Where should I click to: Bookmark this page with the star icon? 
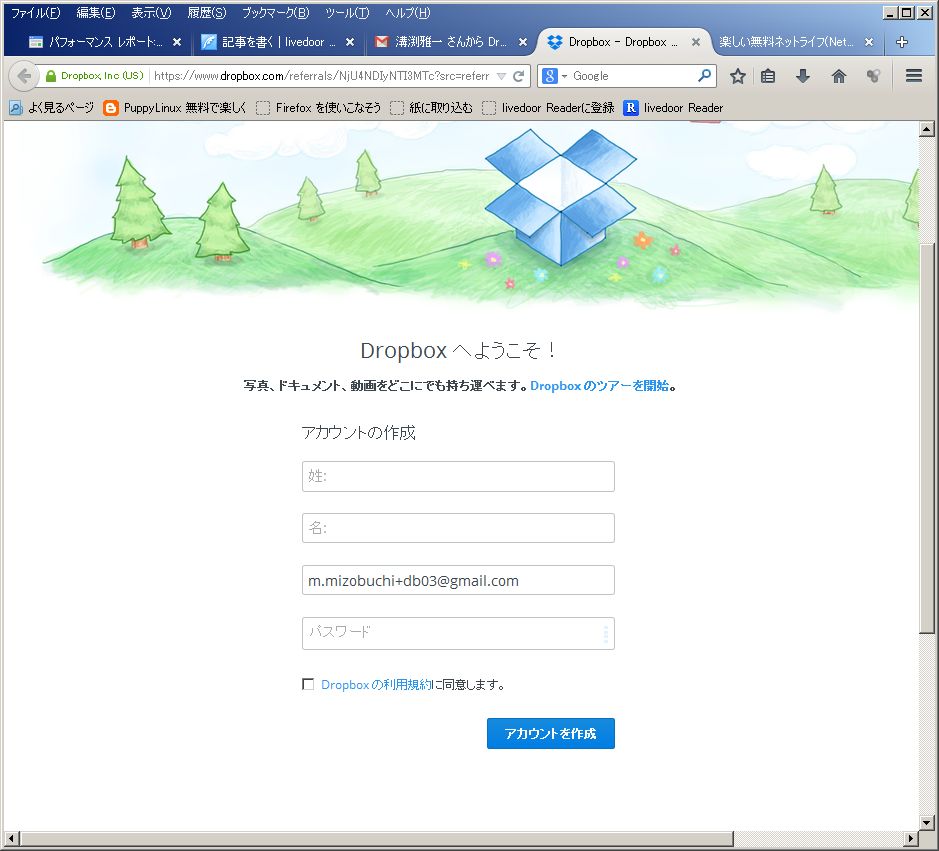coord(737,76)
